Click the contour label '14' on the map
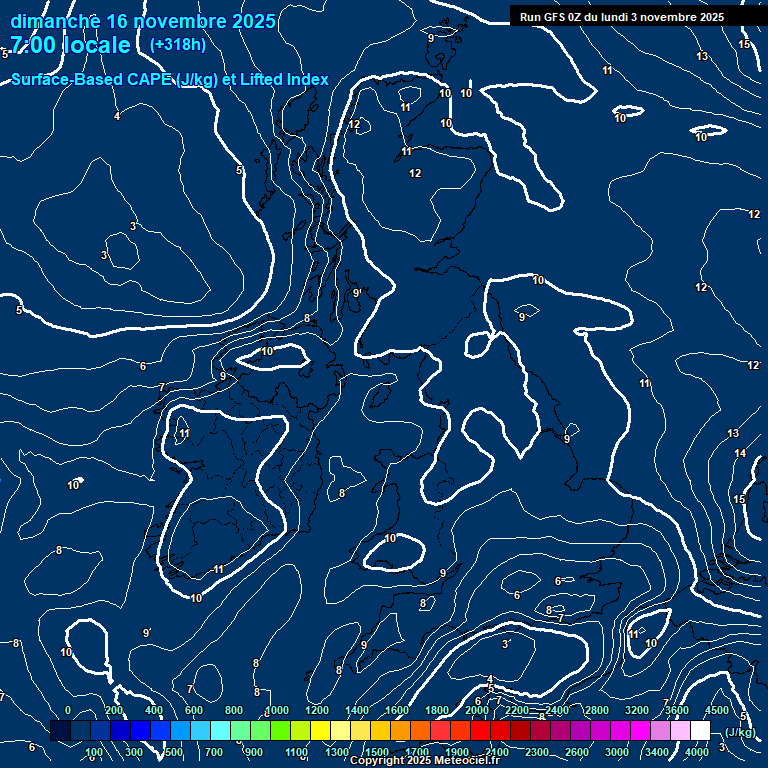 [x=740, y=454]
